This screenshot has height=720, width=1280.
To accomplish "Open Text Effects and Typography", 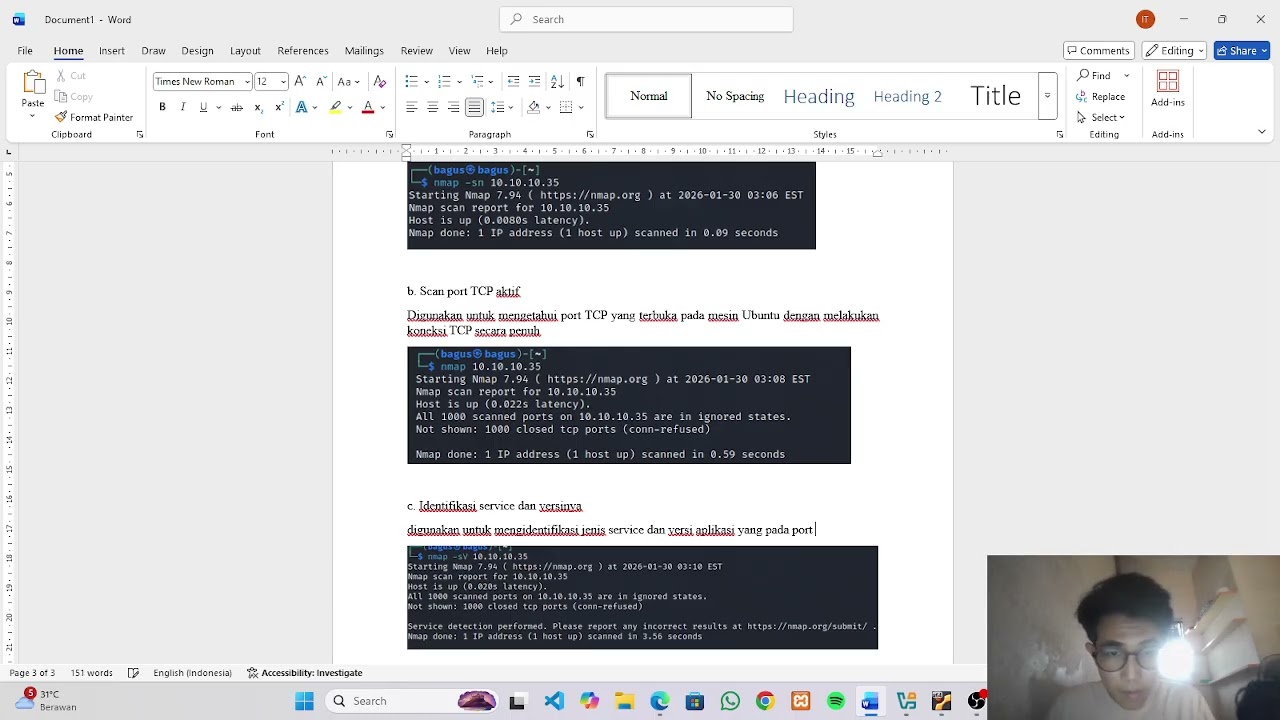I will (301, 107).
